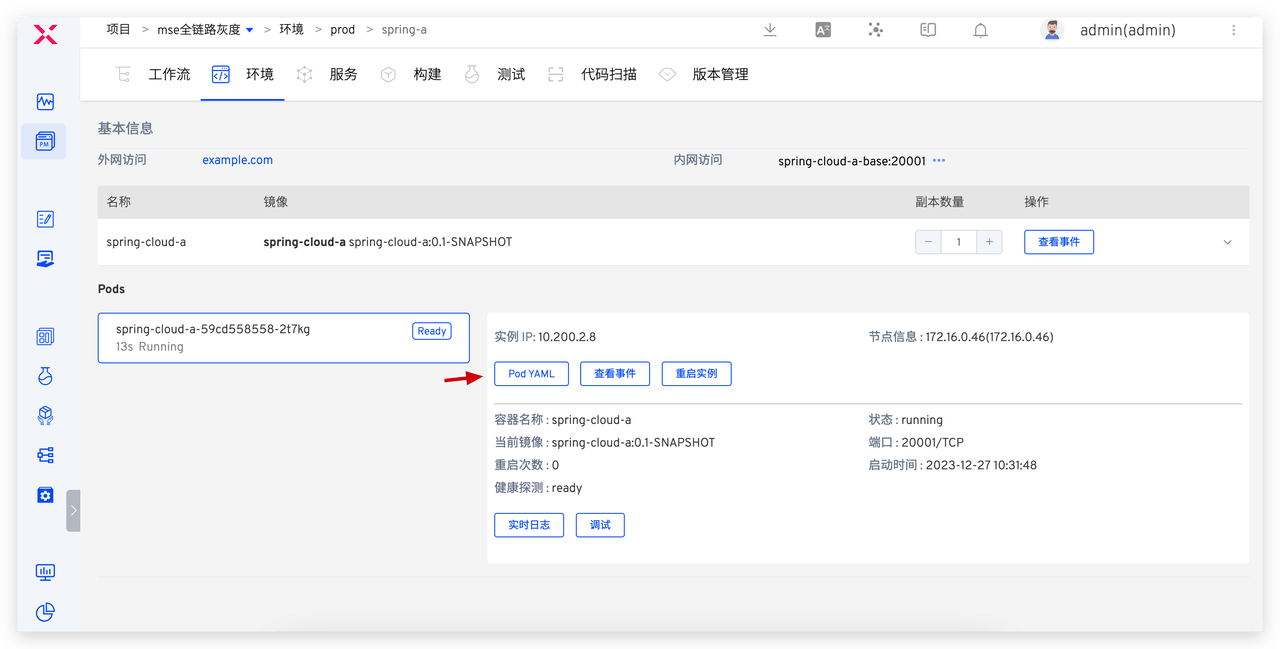
Task: Open the example.com external access link
Action: pos(237,159)
